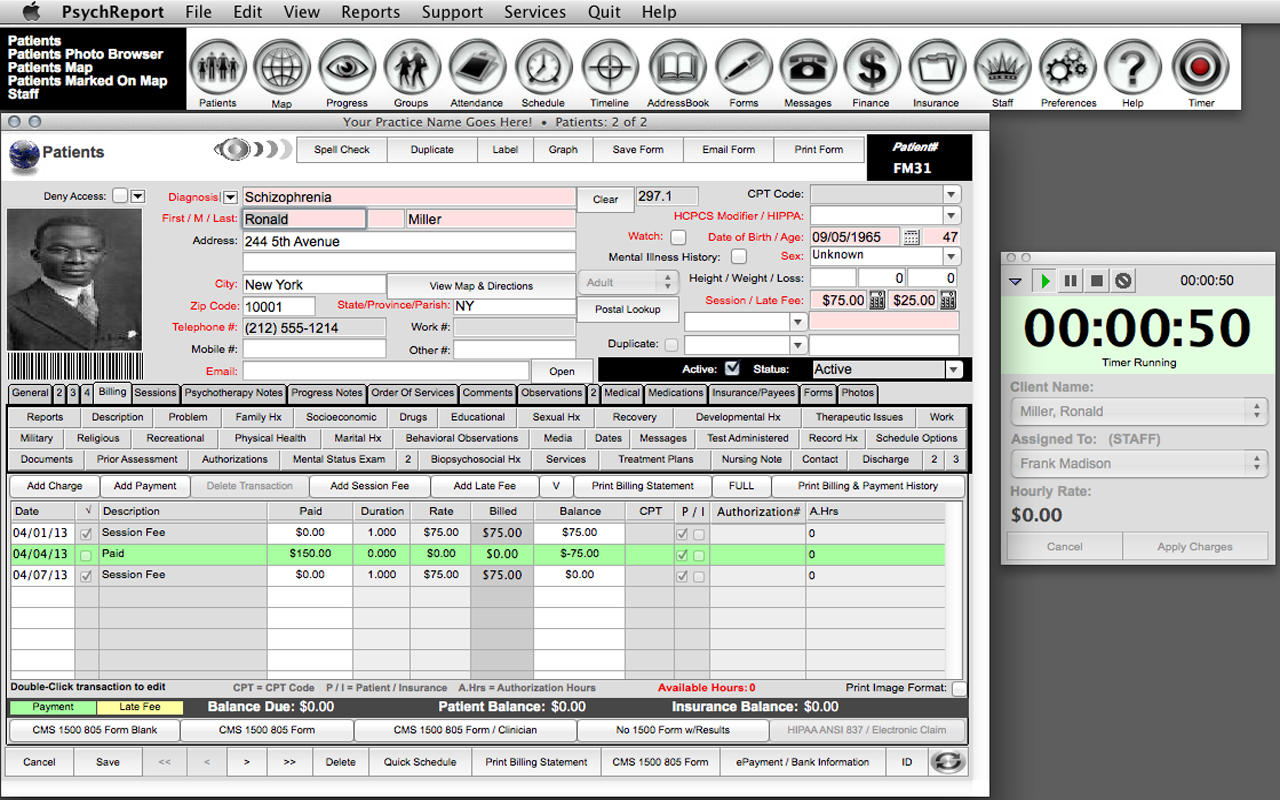Screen dimensions: 1280x800
Task: Uncheck the Active checkbox
Action: tap(733, 369)
